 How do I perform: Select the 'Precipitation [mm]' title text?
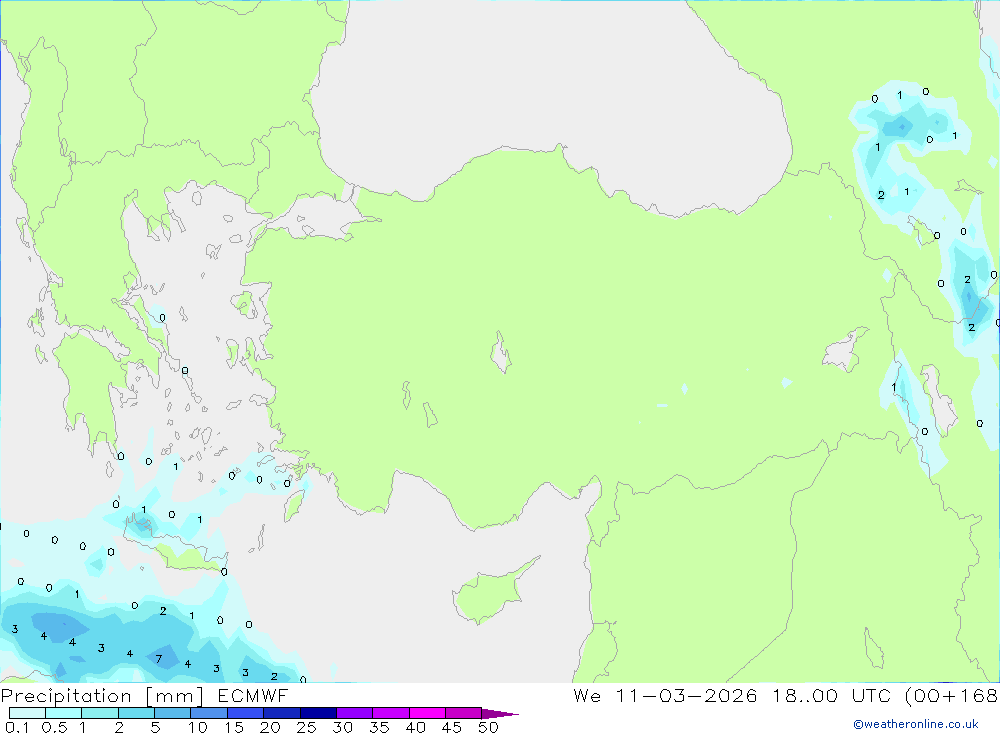coord(102,696)
